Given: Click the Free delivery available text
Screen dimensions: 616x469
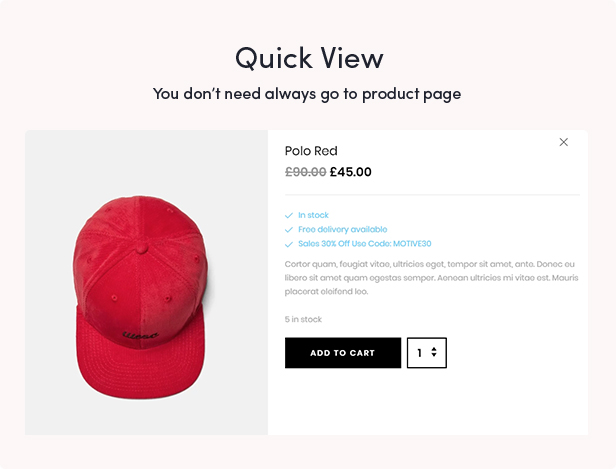Looking at the screenshot, I should [342, 229].
